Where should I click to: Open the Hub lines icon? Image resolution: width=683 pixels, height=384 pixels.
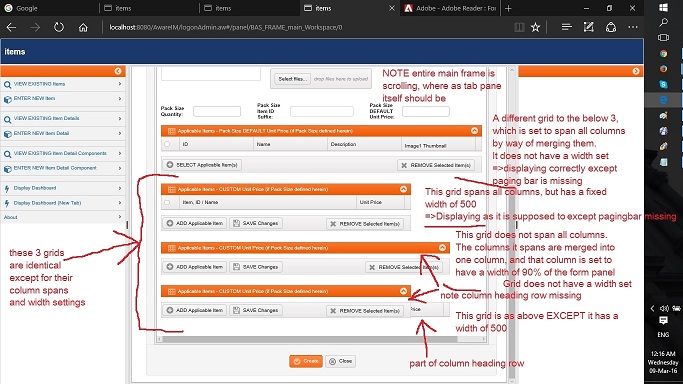[566, 27]
